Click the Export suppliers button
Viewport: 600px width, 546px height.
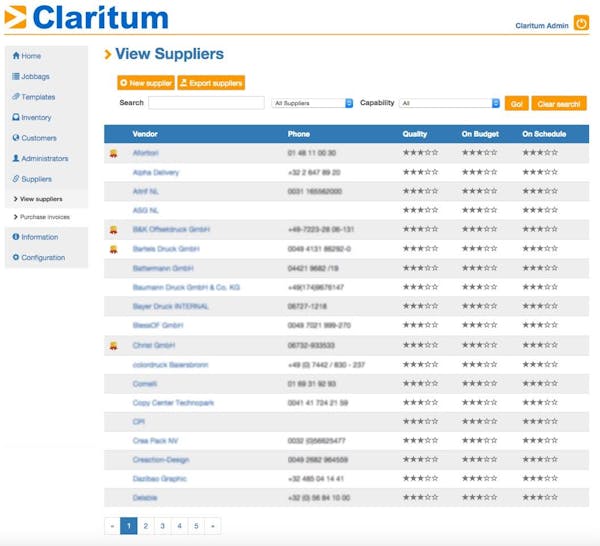click(x=211, y=83)
